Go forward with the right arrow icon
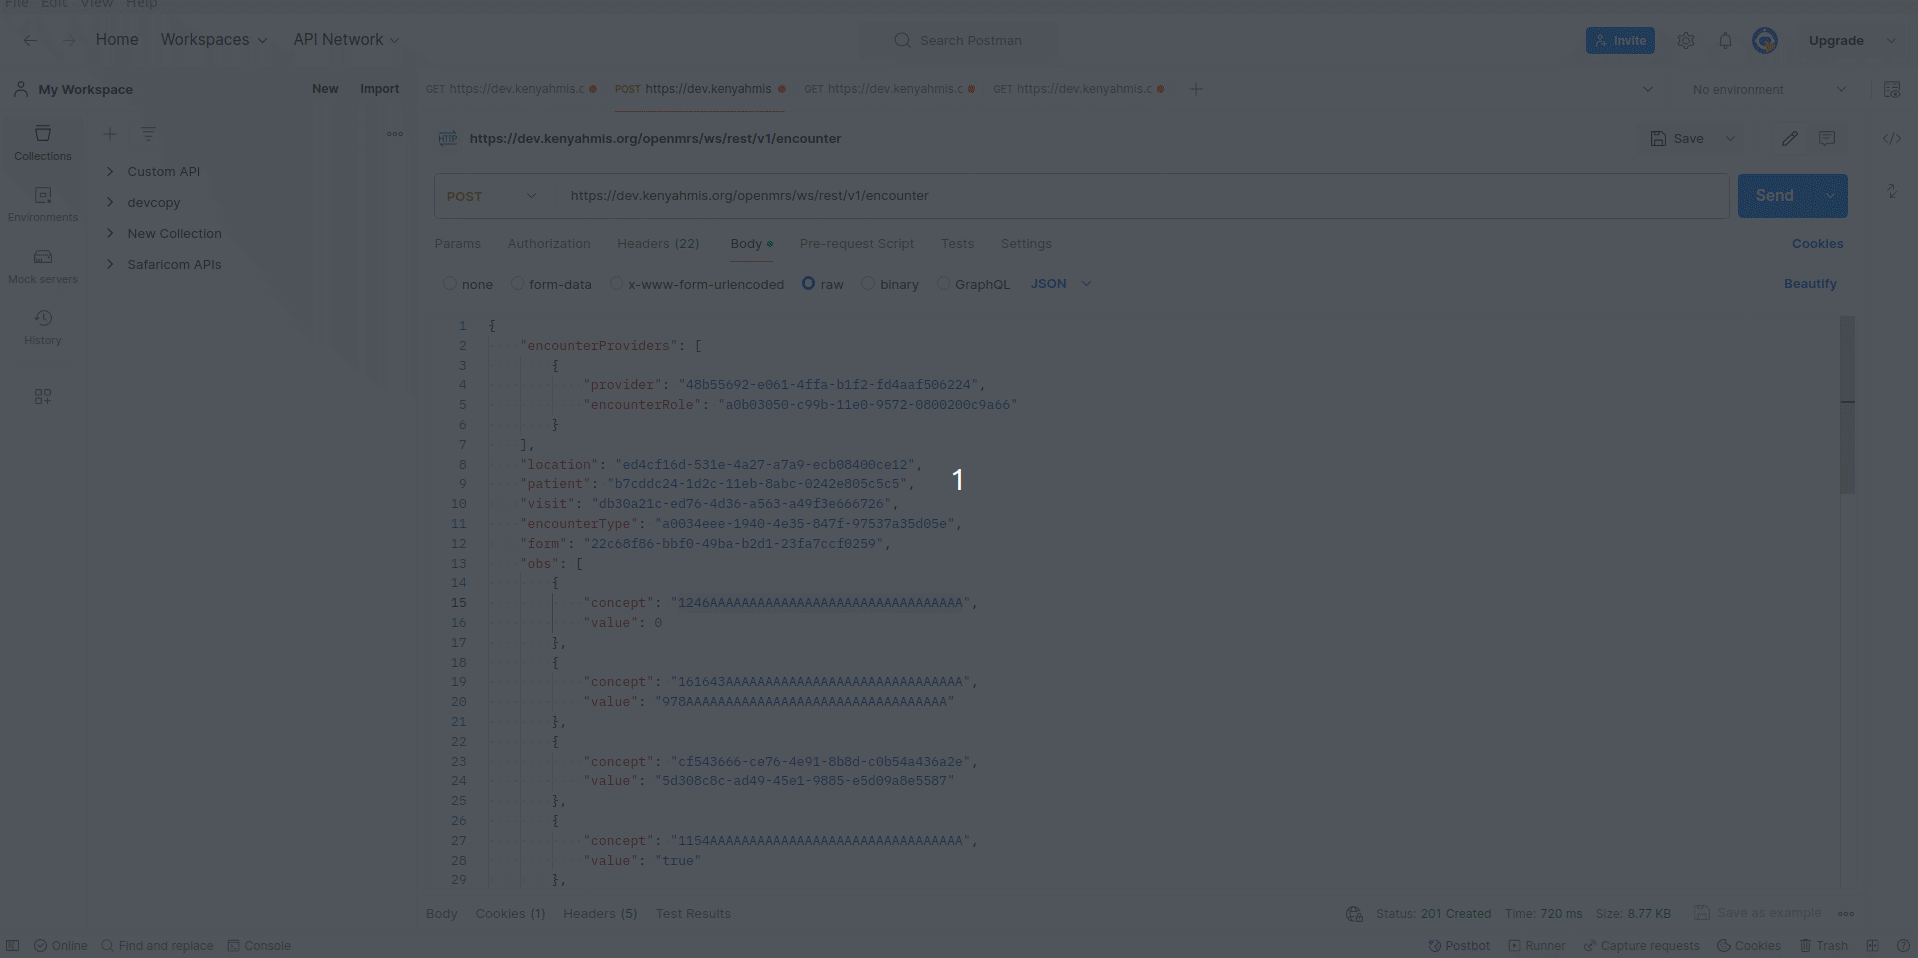This screenshot has height=958, width=1918. pos(69,40)
